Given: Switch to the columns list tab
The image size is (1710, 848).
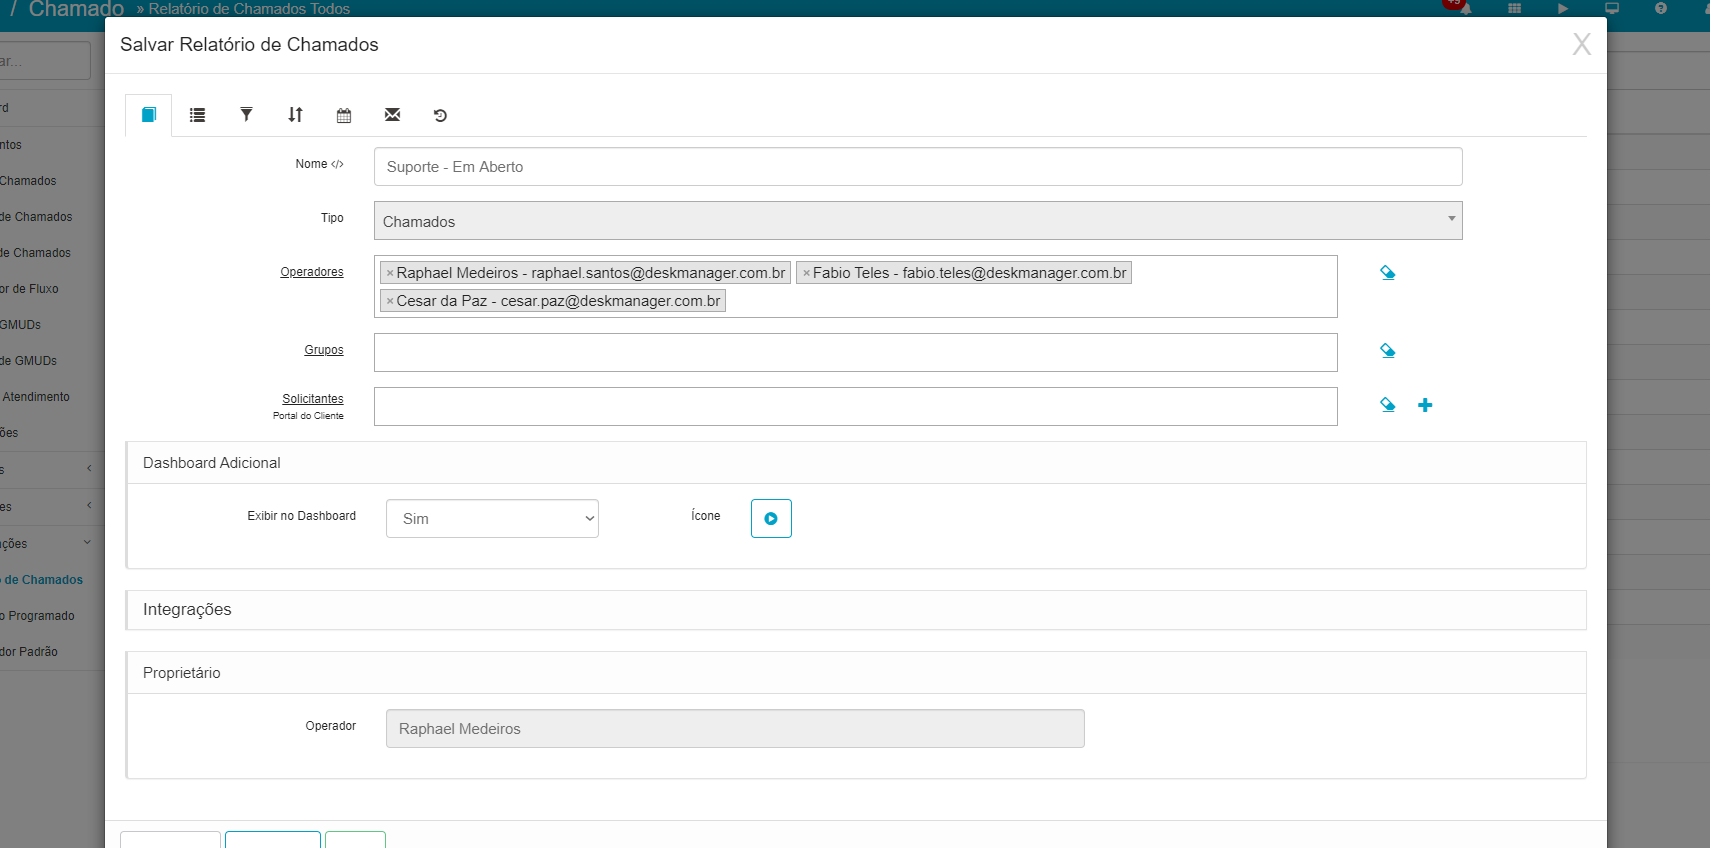Looking at the screenshot, I should [197, 115].
